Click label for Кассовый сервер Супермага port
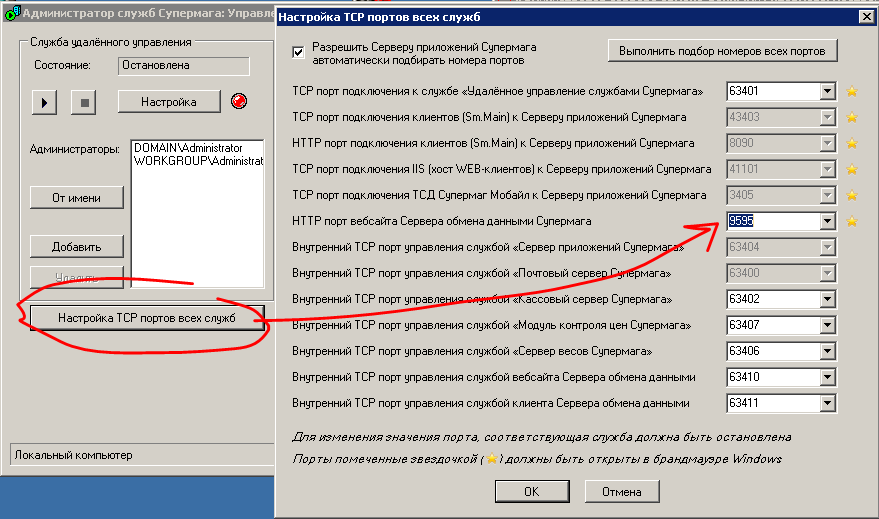 [x=482, y=299]
